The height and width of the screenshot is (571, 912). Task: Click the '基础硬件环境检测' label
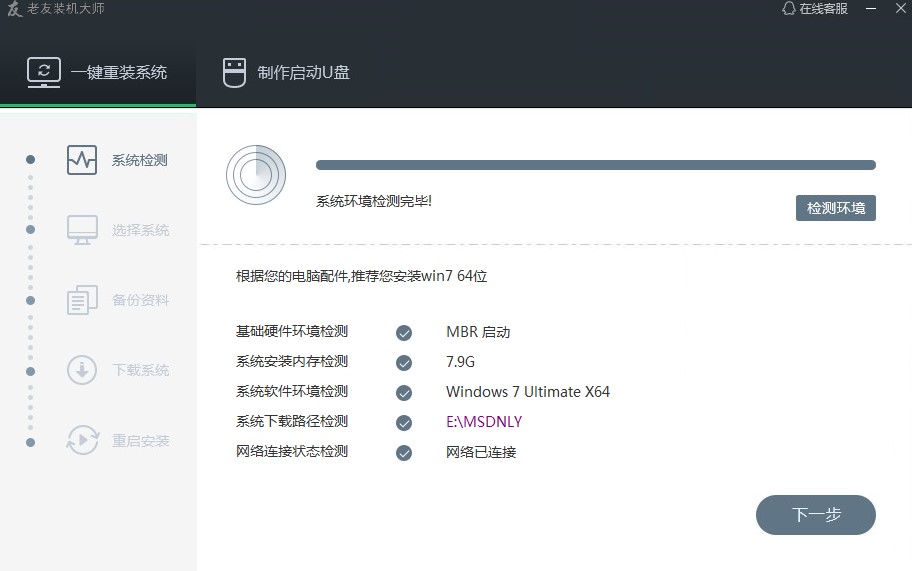[291, 331]
